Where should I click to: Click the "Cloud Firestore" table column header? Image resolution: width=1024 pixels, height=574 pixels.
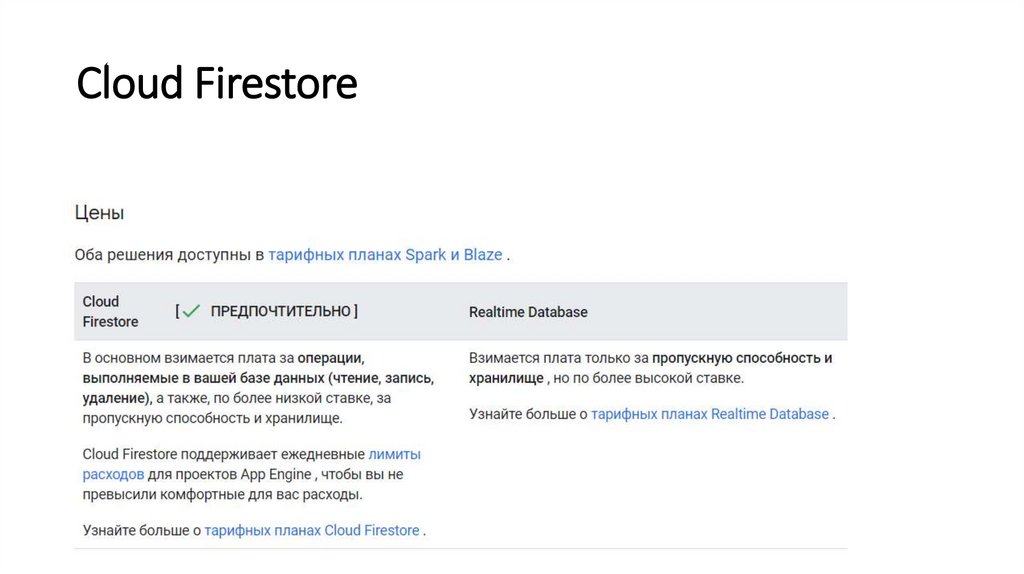pos(110,311)
